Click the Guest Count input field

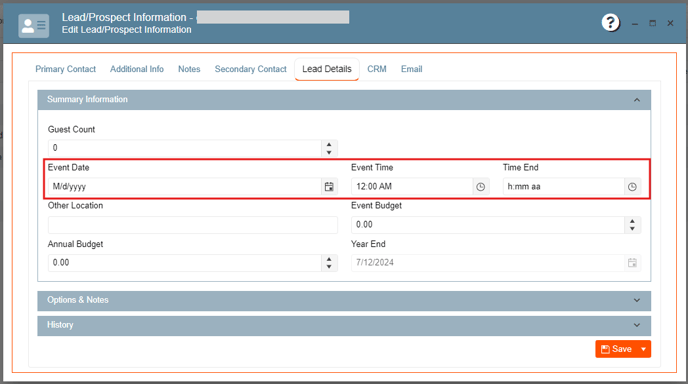click(x=185, y=148)
